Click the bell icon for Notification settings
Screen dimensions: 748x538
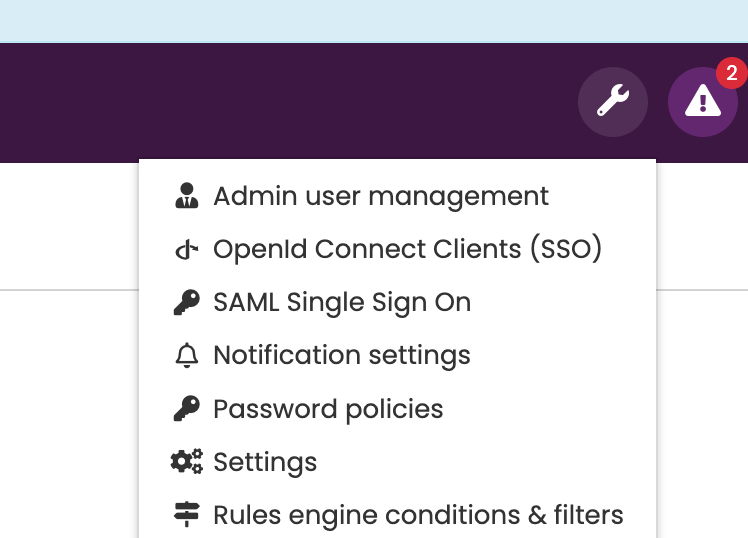(187, 355)
